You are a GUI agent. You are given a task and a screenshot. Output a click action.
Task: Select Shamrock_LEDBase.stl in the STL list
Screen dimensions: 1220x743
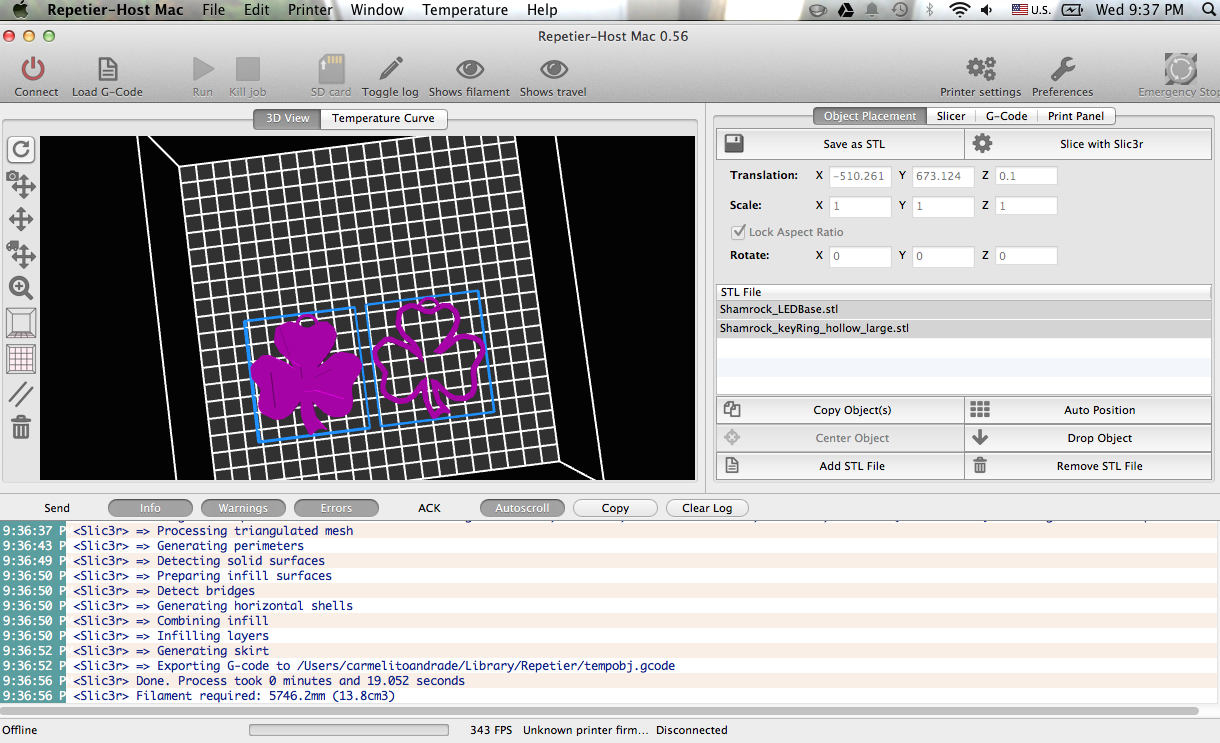964,309
